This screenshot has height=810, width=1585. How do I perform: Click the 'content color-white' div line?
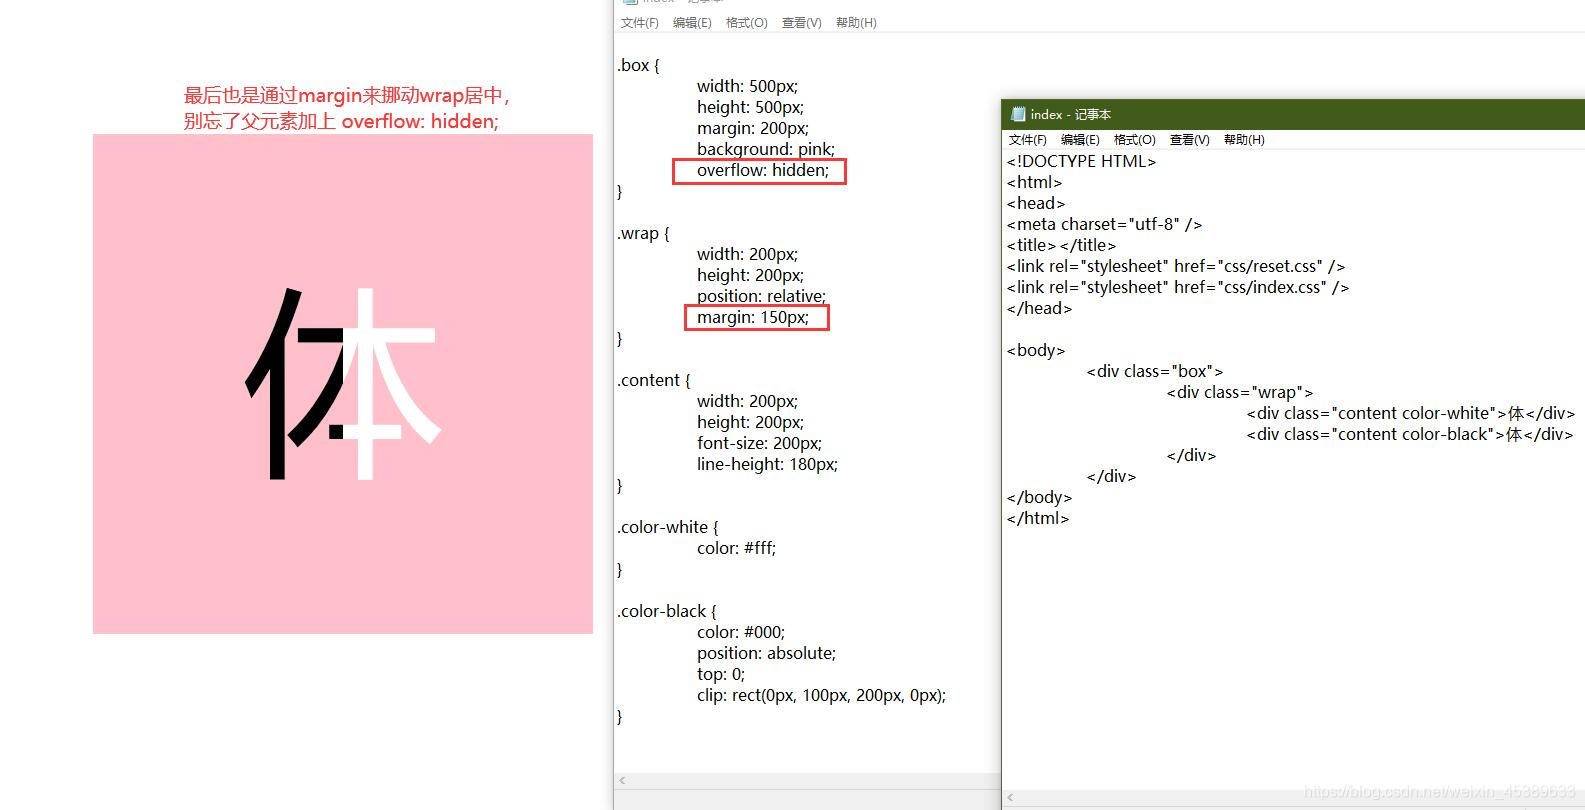click(1411, 414)
